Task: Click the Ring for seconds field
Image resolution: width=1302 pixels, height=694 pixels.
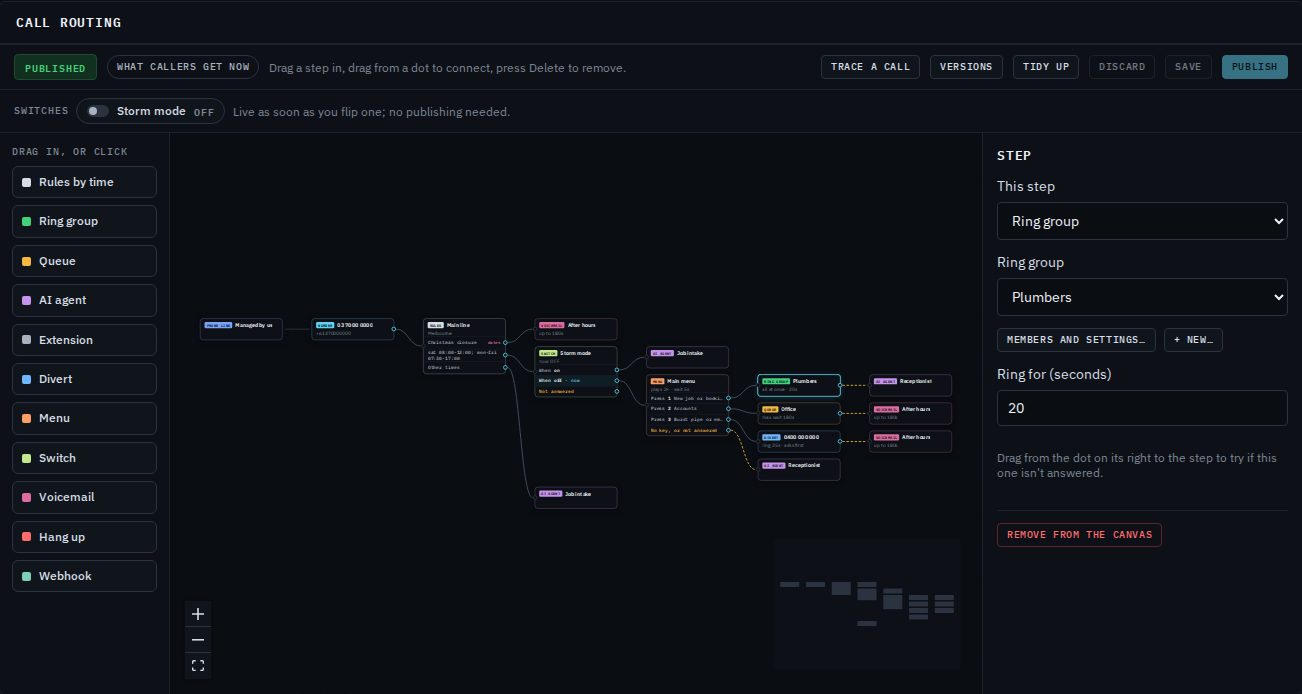Action: tap(1142, 408)
